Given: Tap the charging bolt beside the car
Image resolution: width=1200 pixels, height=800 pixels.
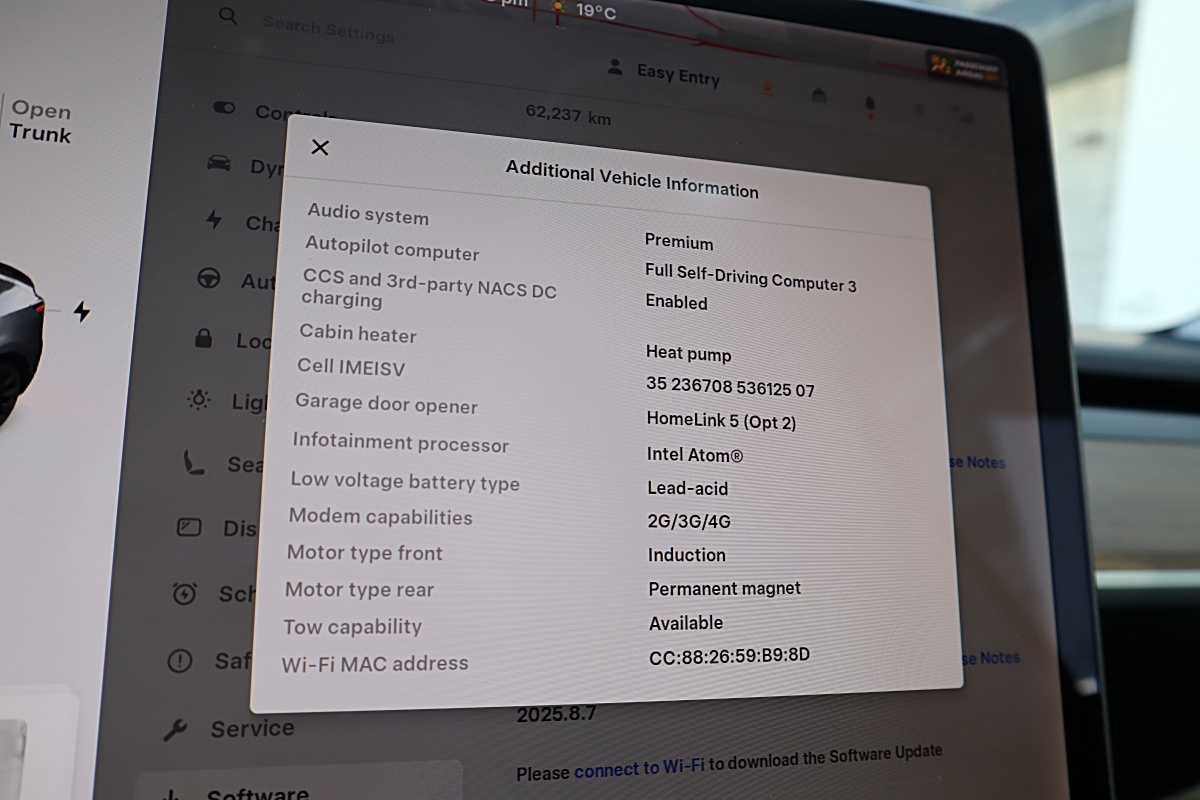Looking at the screenshot, I should [x=82, y=311].
